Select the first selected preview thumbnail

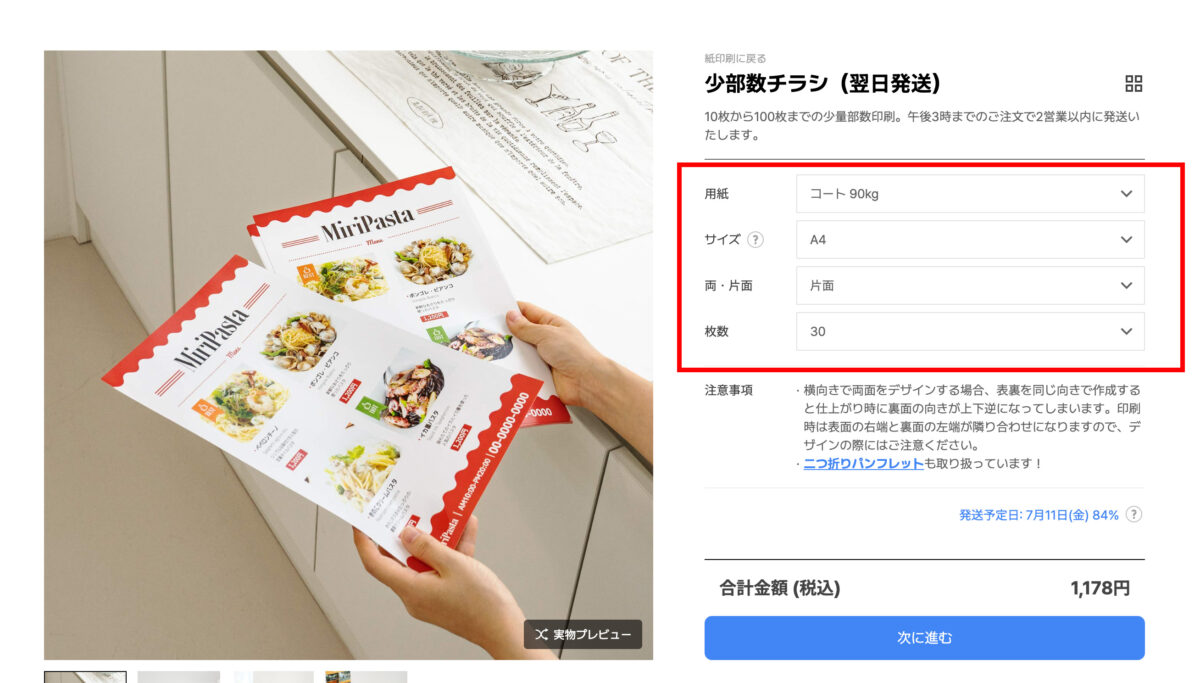pyautogui.click(x=85, y=677)
